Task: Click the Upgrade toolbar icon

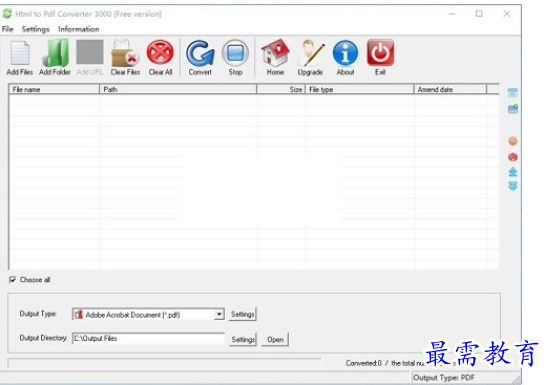Action: pyautogui.click(x=310, y=53)
